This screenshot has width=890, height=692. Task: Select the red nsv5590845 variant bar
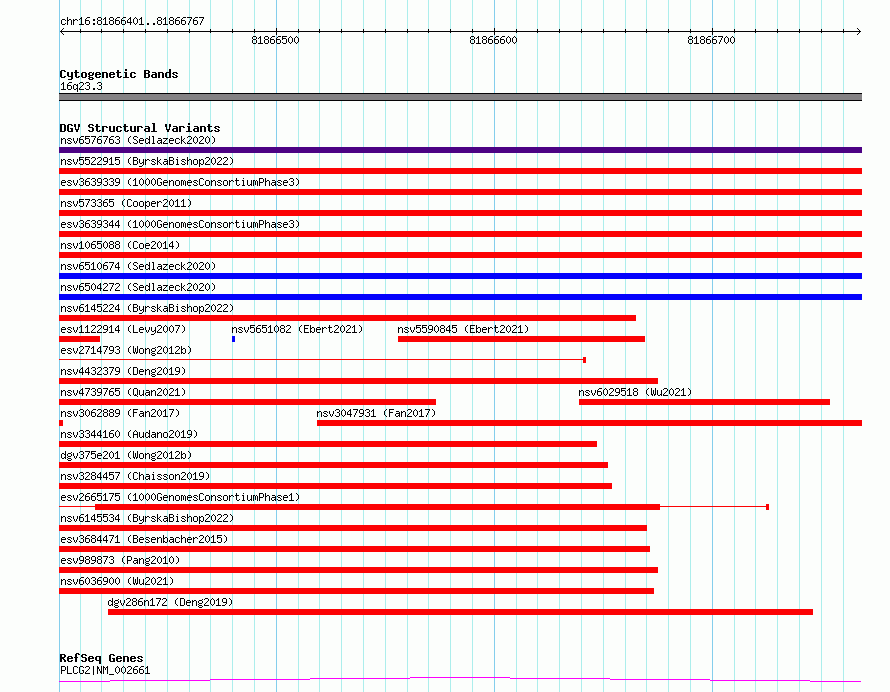(x=521, y=339)
